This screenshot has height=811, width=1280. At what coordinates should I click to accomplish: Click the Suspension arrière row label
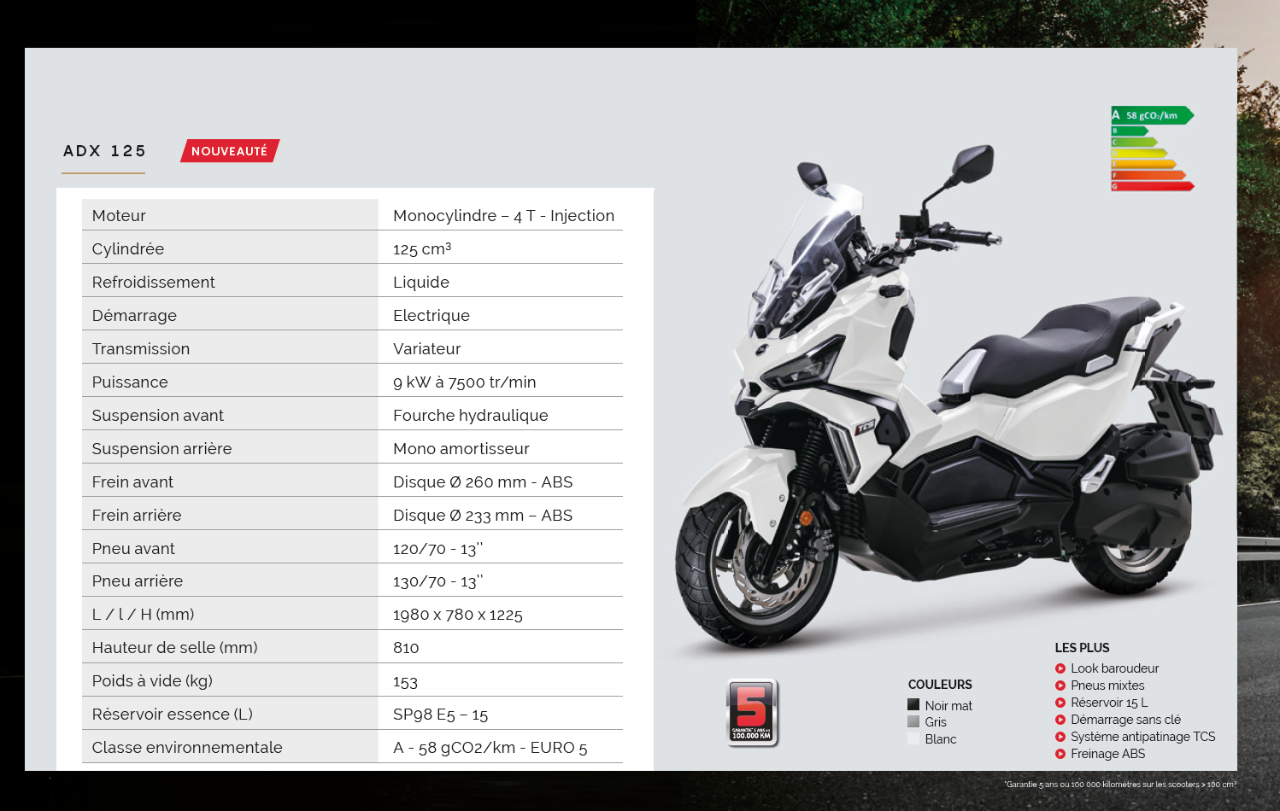click(x=162, y=448)
